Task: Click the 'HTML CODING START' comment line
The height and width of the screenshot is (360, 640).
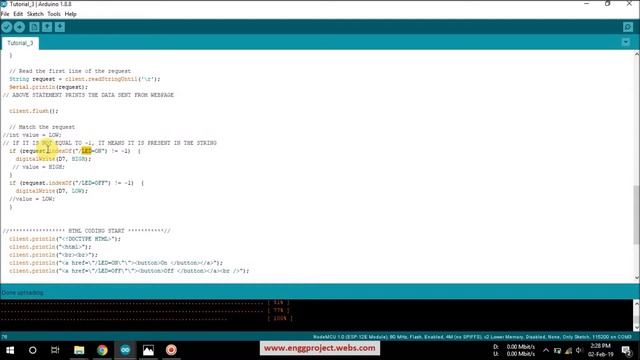Action: (87, 231)
